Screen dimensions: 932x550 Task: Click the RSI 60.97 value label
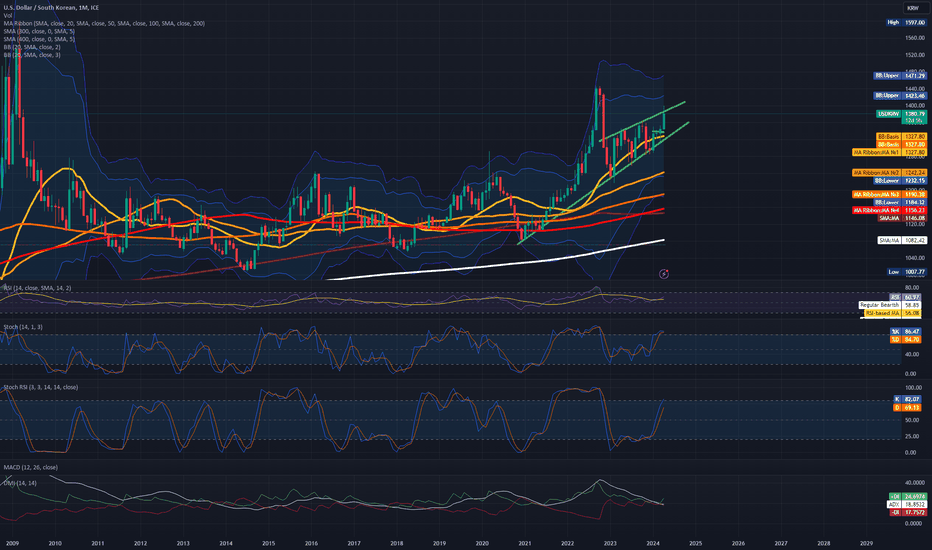(x=905, y=297)
